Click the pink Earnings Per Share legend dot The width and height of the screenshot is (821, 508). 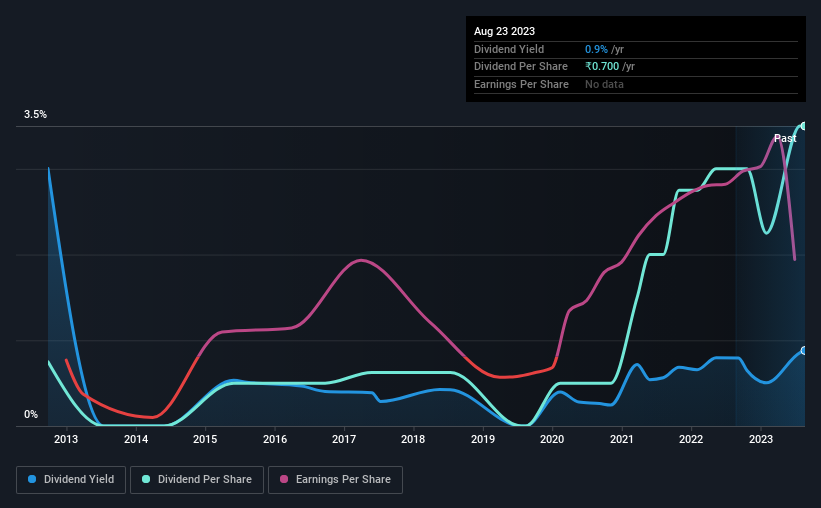(284, 479)
